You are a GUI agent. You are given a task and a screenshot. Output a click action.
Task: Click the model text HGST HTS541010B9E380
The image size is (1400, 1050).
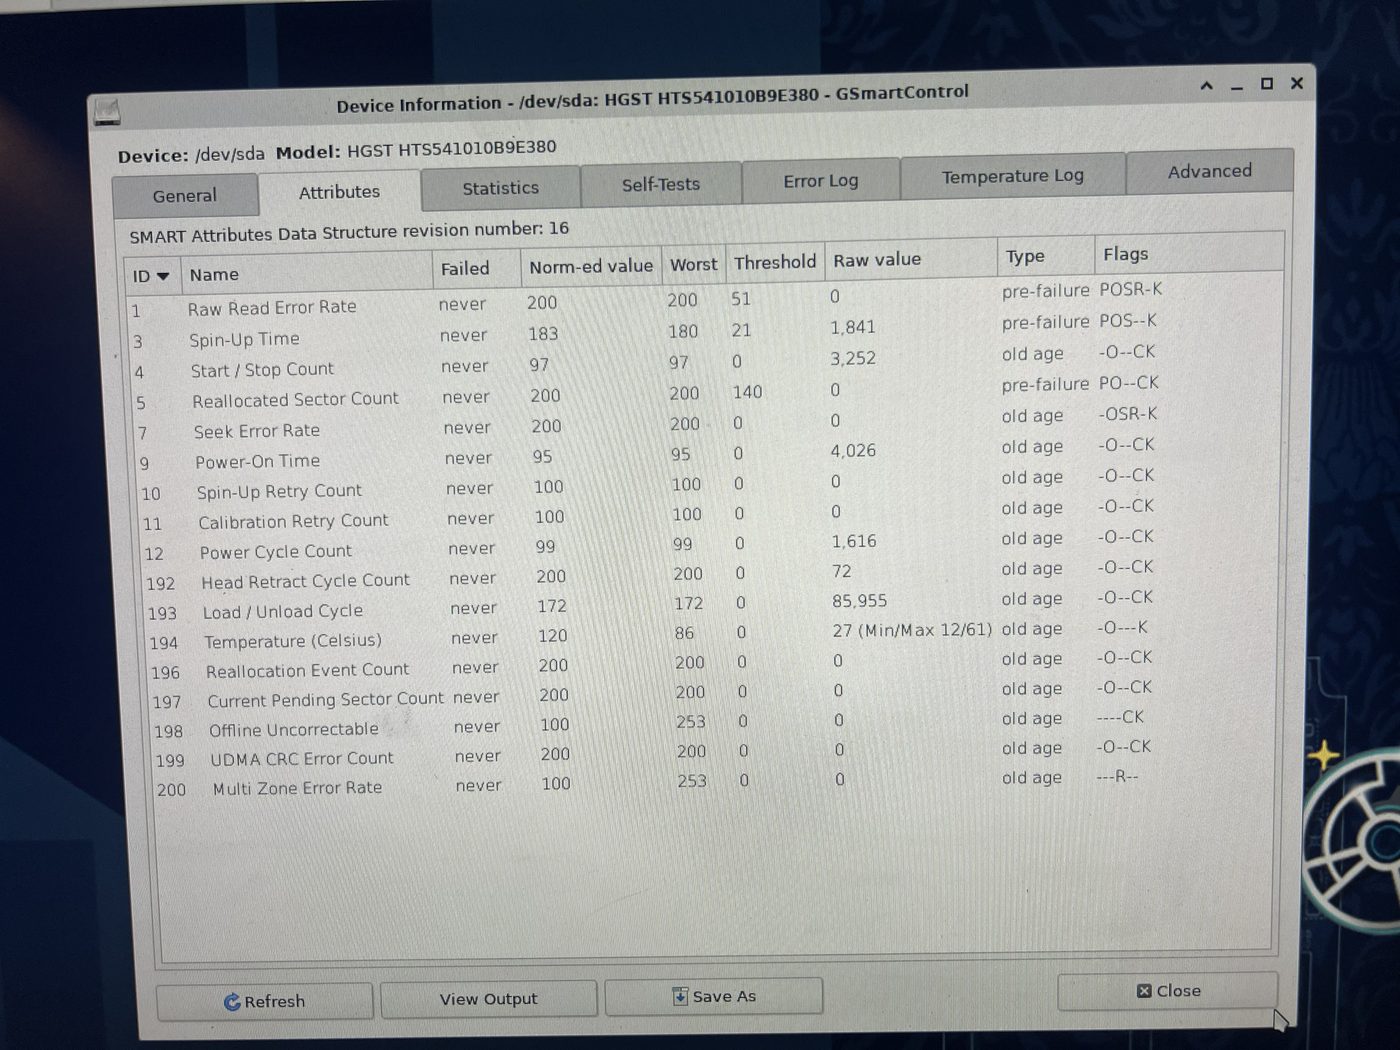pyautogui.click(x=451, y=149)
